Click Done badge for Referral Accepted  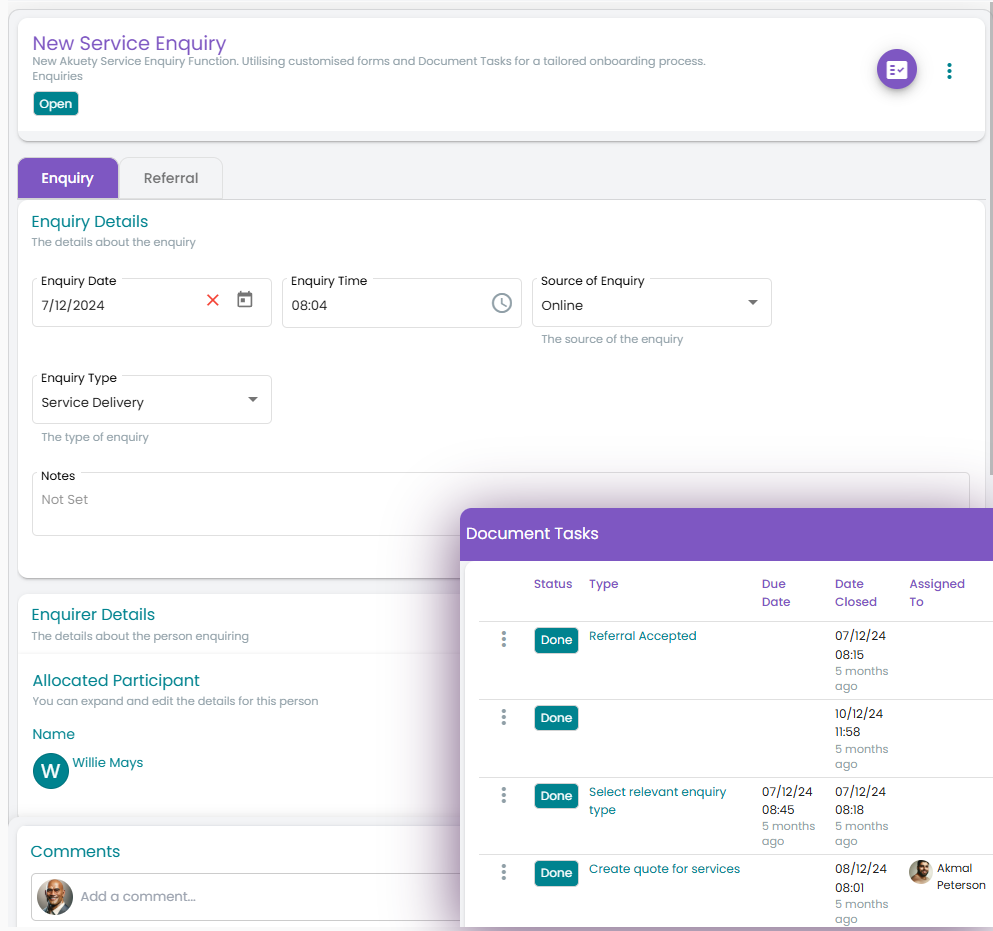(556, 640)
